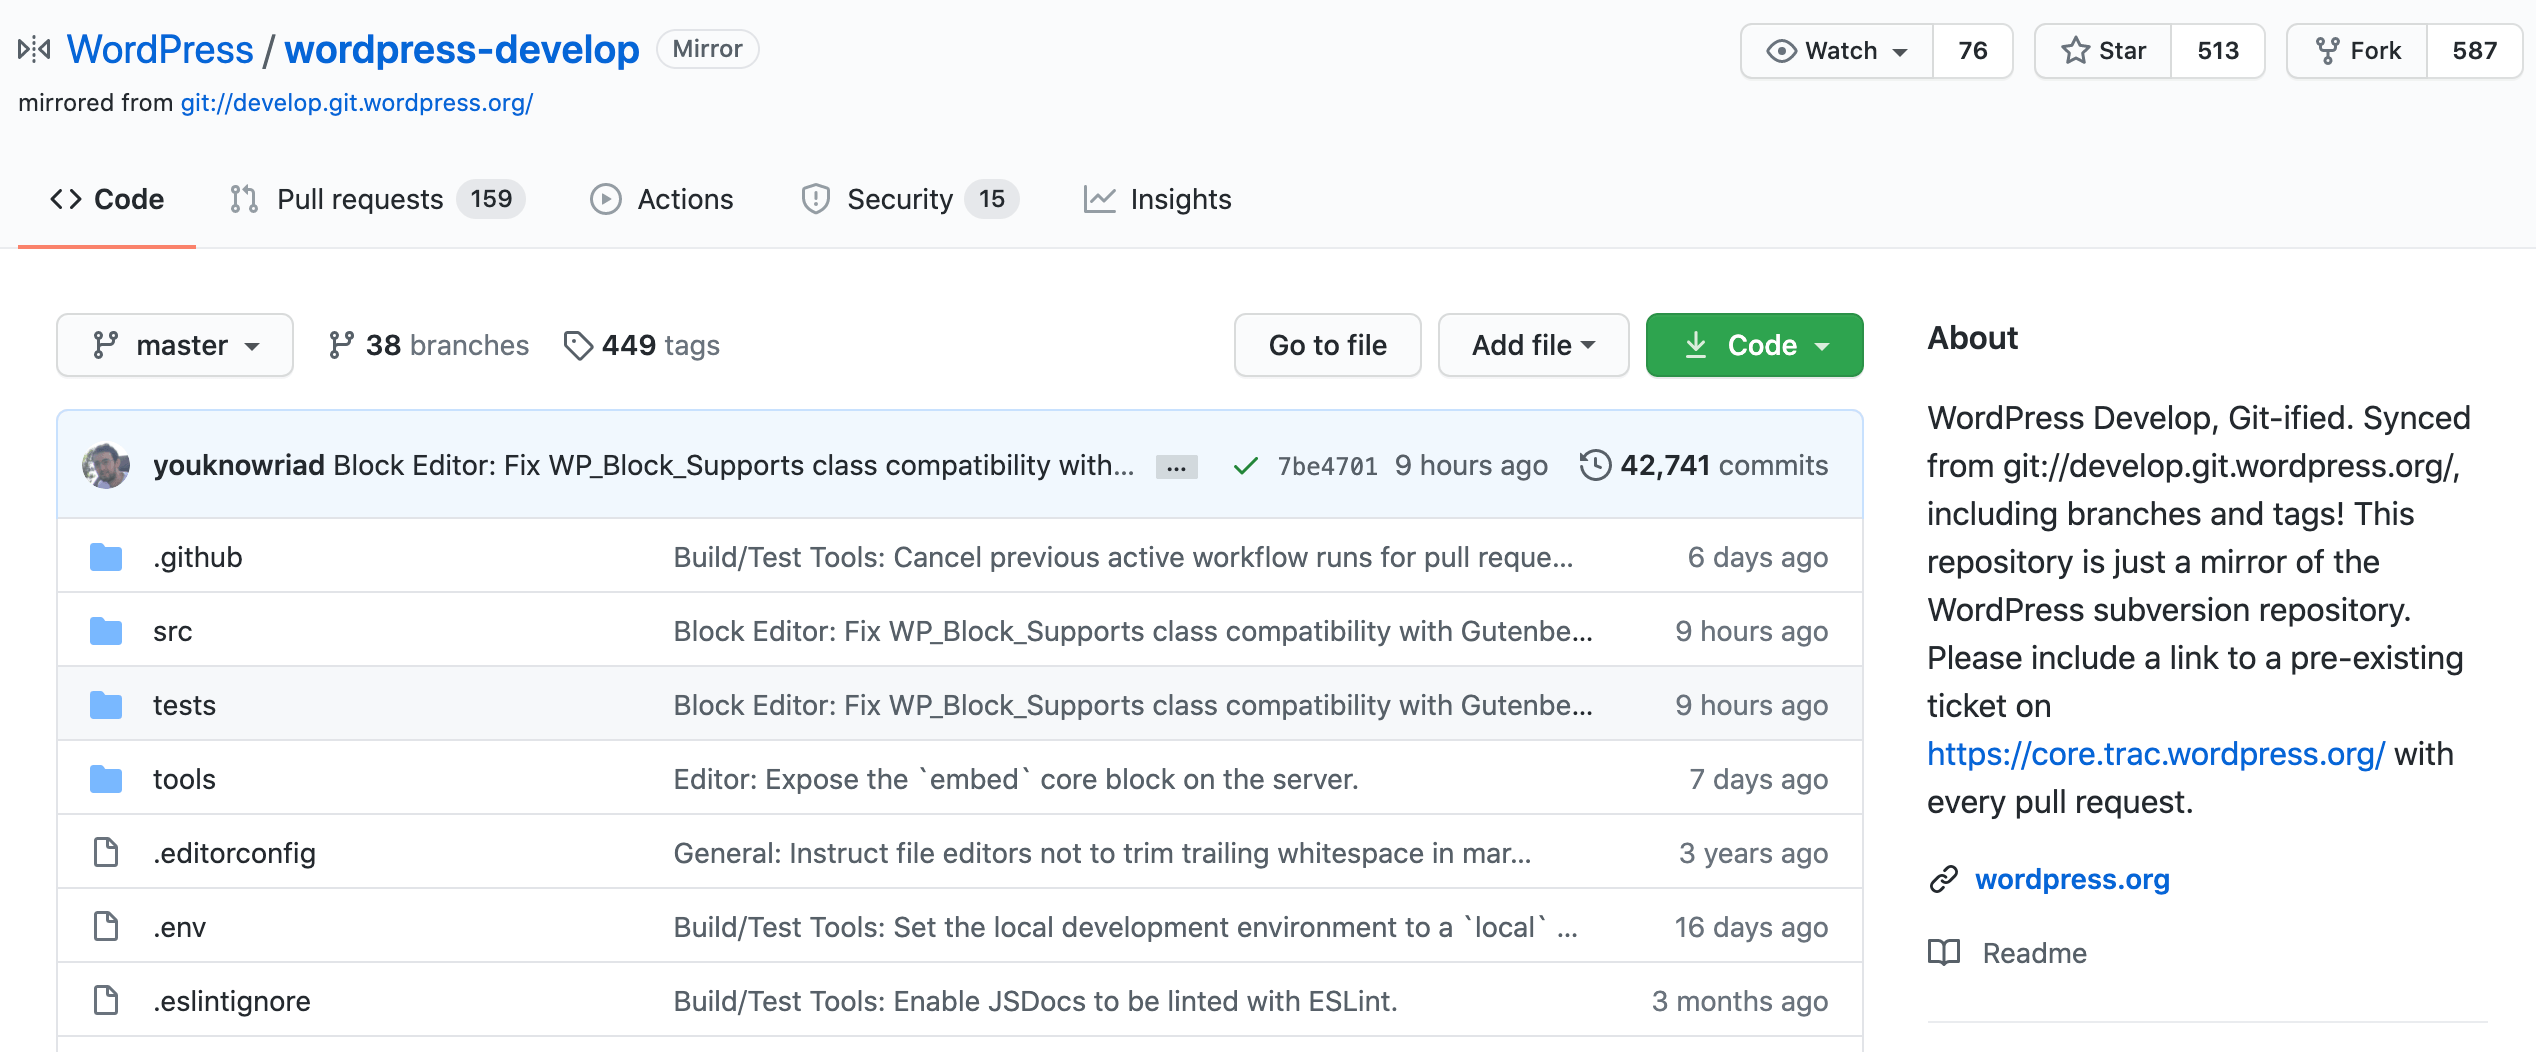
Task: Click the file icon next to .editorconfig
Action: (106, 853)
